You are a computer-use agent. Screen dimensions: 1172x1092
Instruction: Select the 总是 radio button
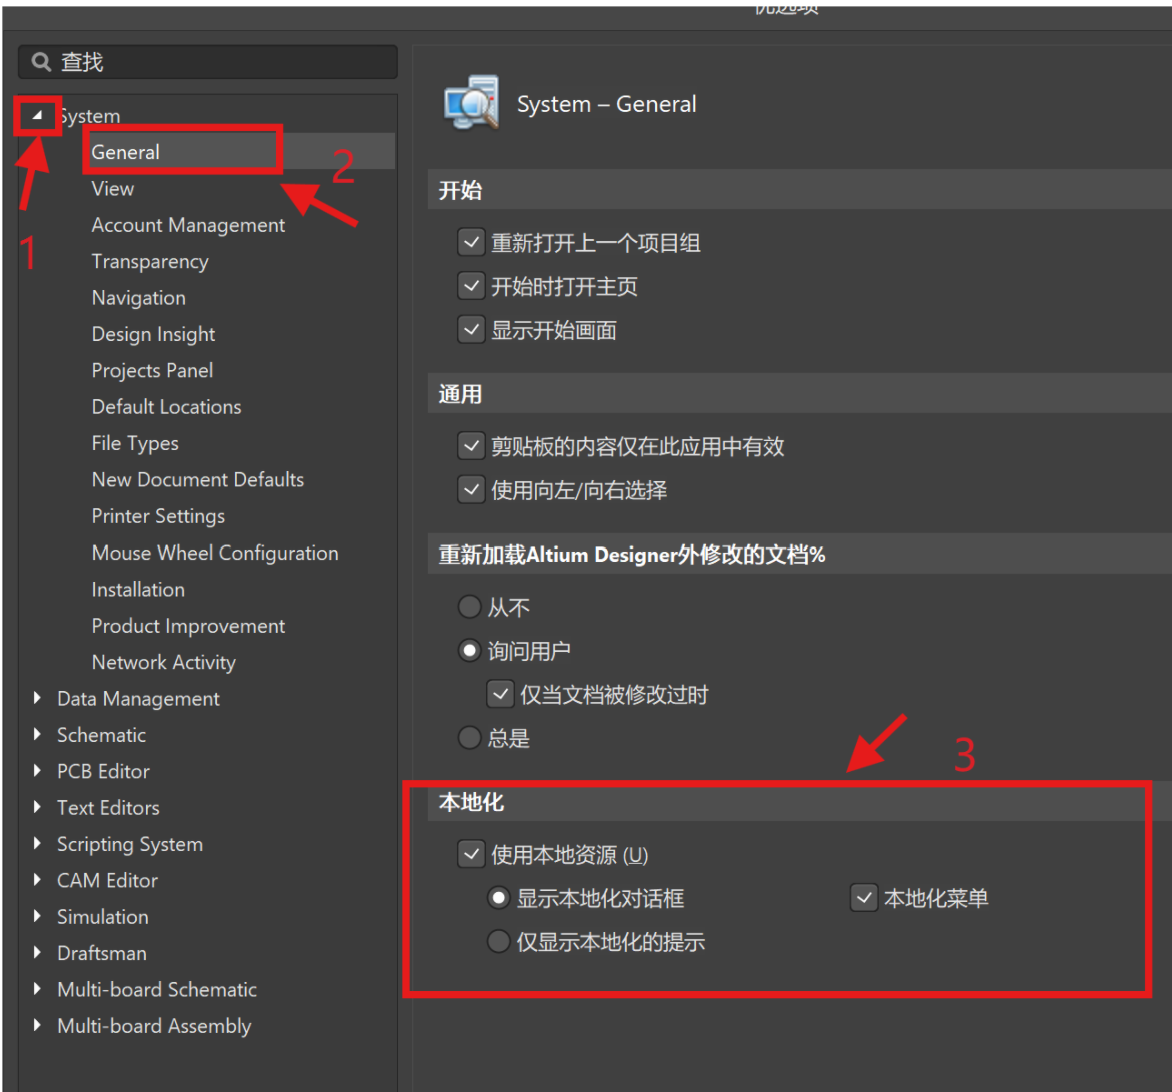point(469,737)
